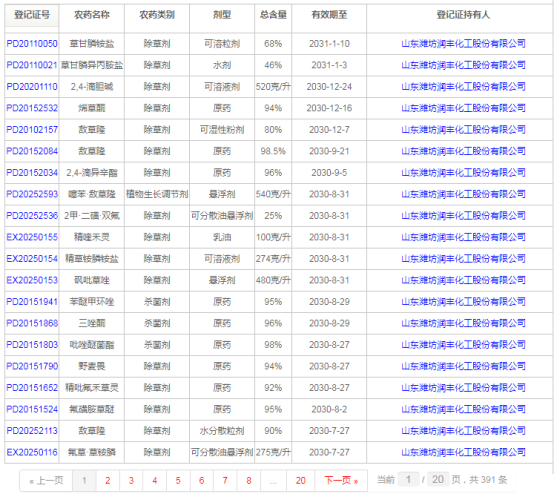Open registration EX20250116 link
Image resolution: width=554 pixels, height=494 pixels.
(32, 453)
